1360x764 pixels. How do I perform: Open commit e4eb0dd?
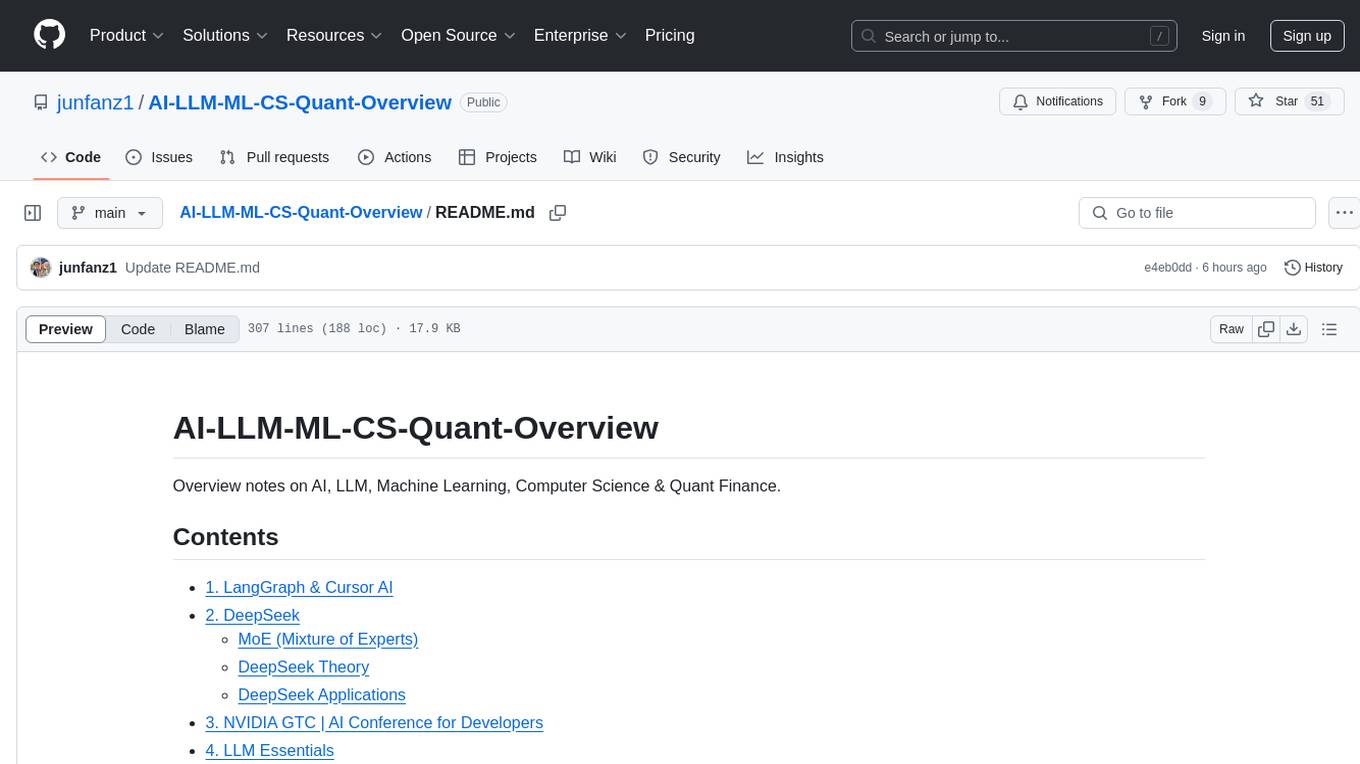click(1168, 267)
